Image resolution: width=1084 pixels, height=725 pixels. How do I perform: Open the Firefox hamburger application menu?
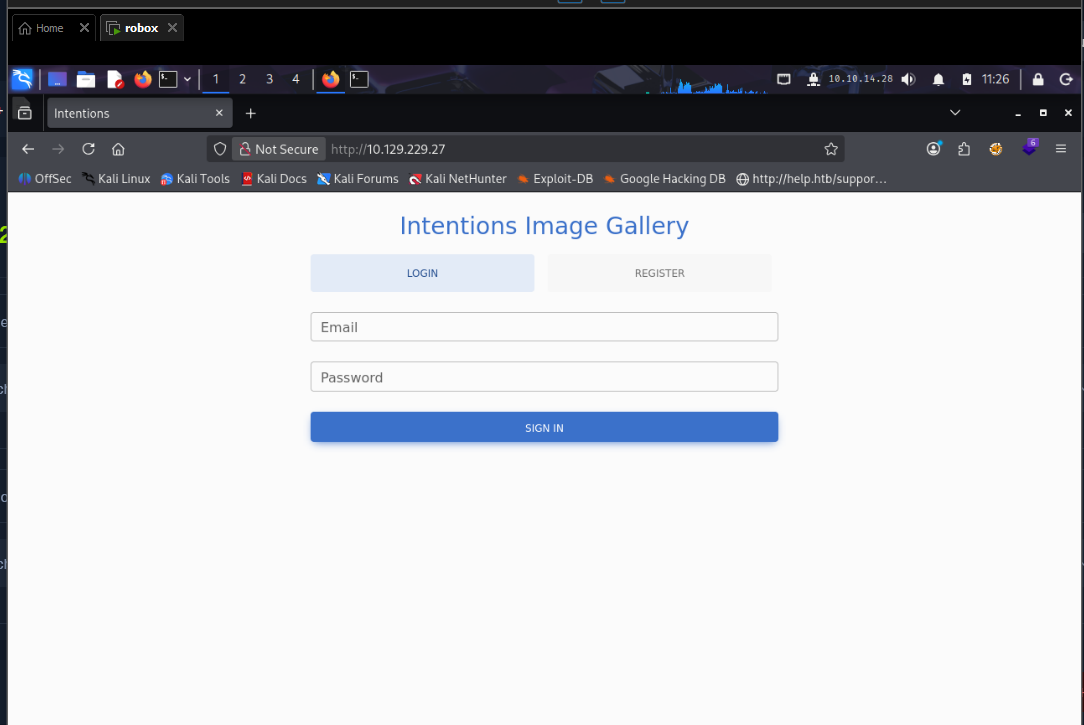(x=1061, y=149)
